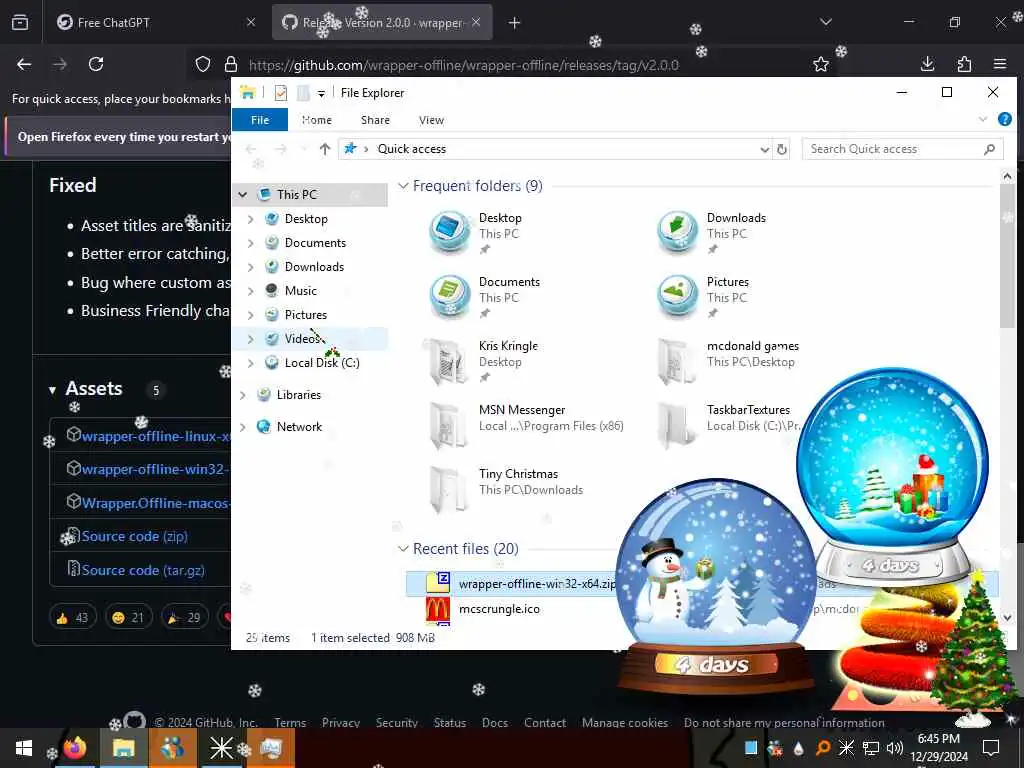1024x768 pixels.
Task: Open Customize Quick Access Toolbar dropdown
Action: coord(321,93)
